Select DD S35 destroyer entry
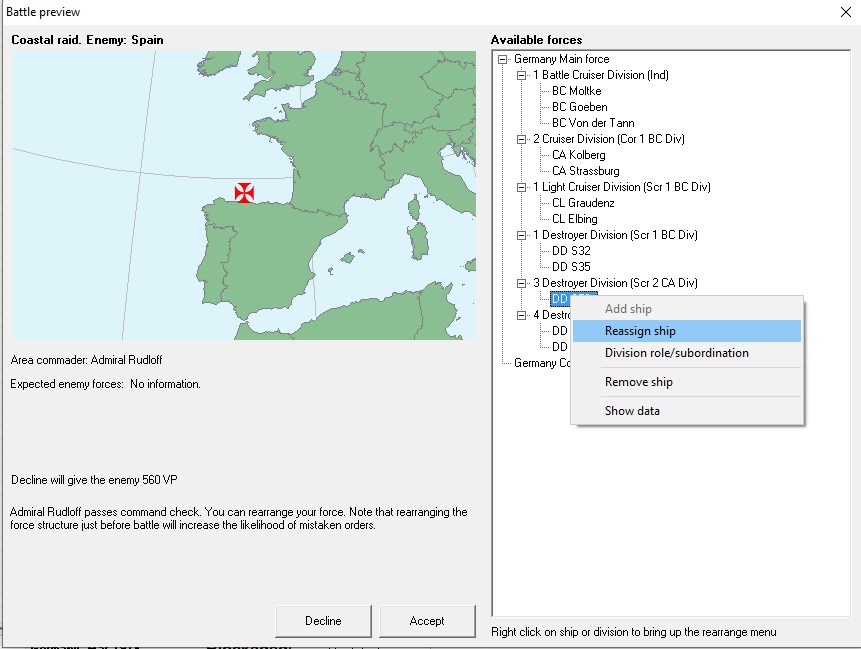This screenshot has width=861, height=649. coord(571,267)
